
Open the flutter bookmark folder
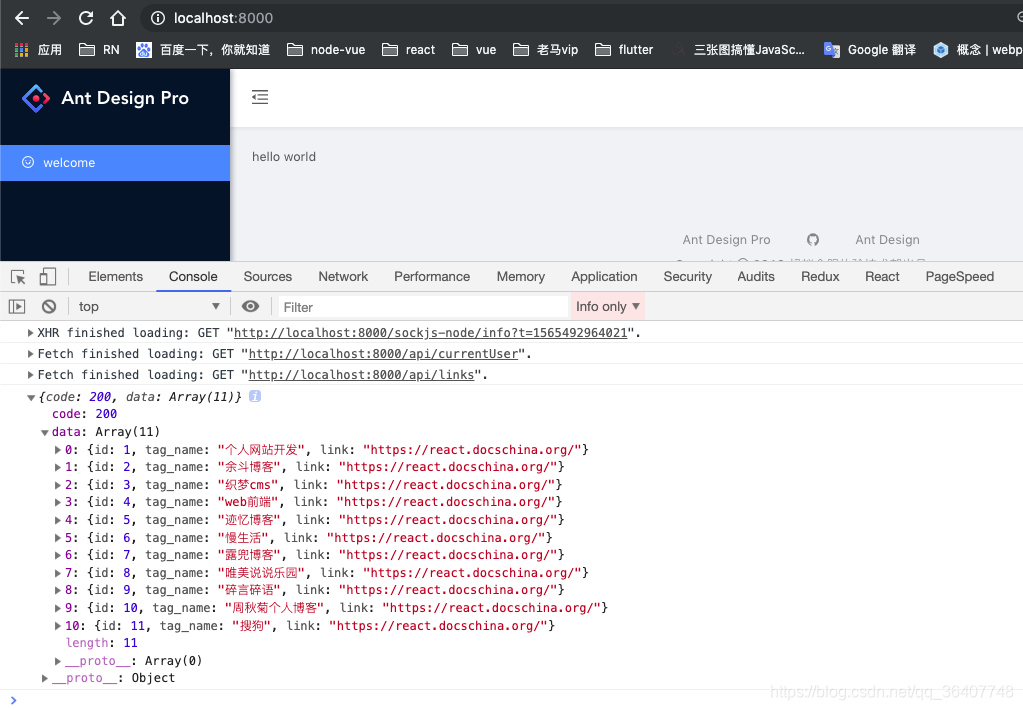point(624,50)
